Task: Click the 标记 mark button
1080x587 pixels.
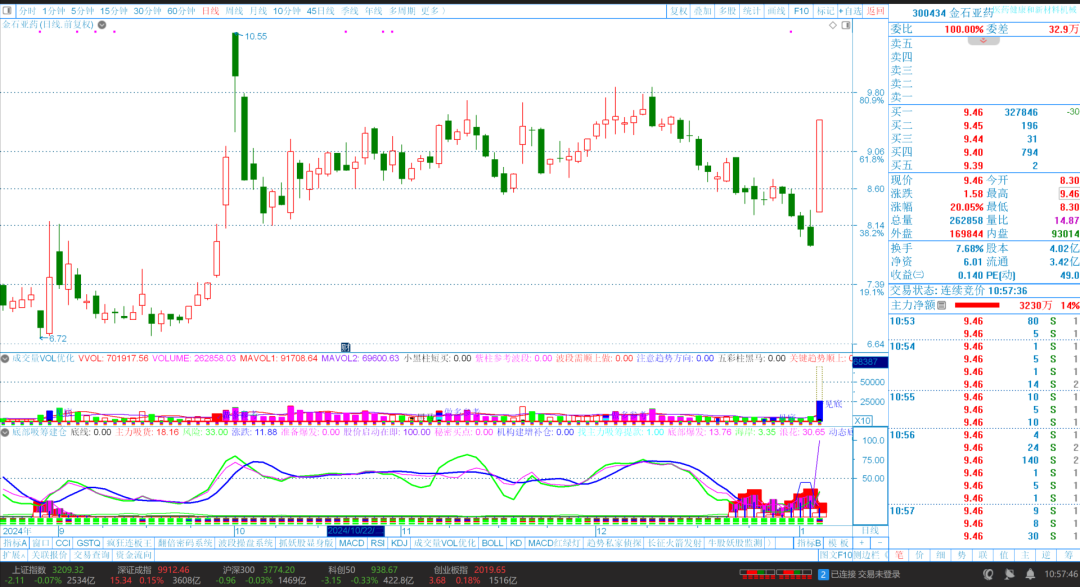Action: coord(824,11)
